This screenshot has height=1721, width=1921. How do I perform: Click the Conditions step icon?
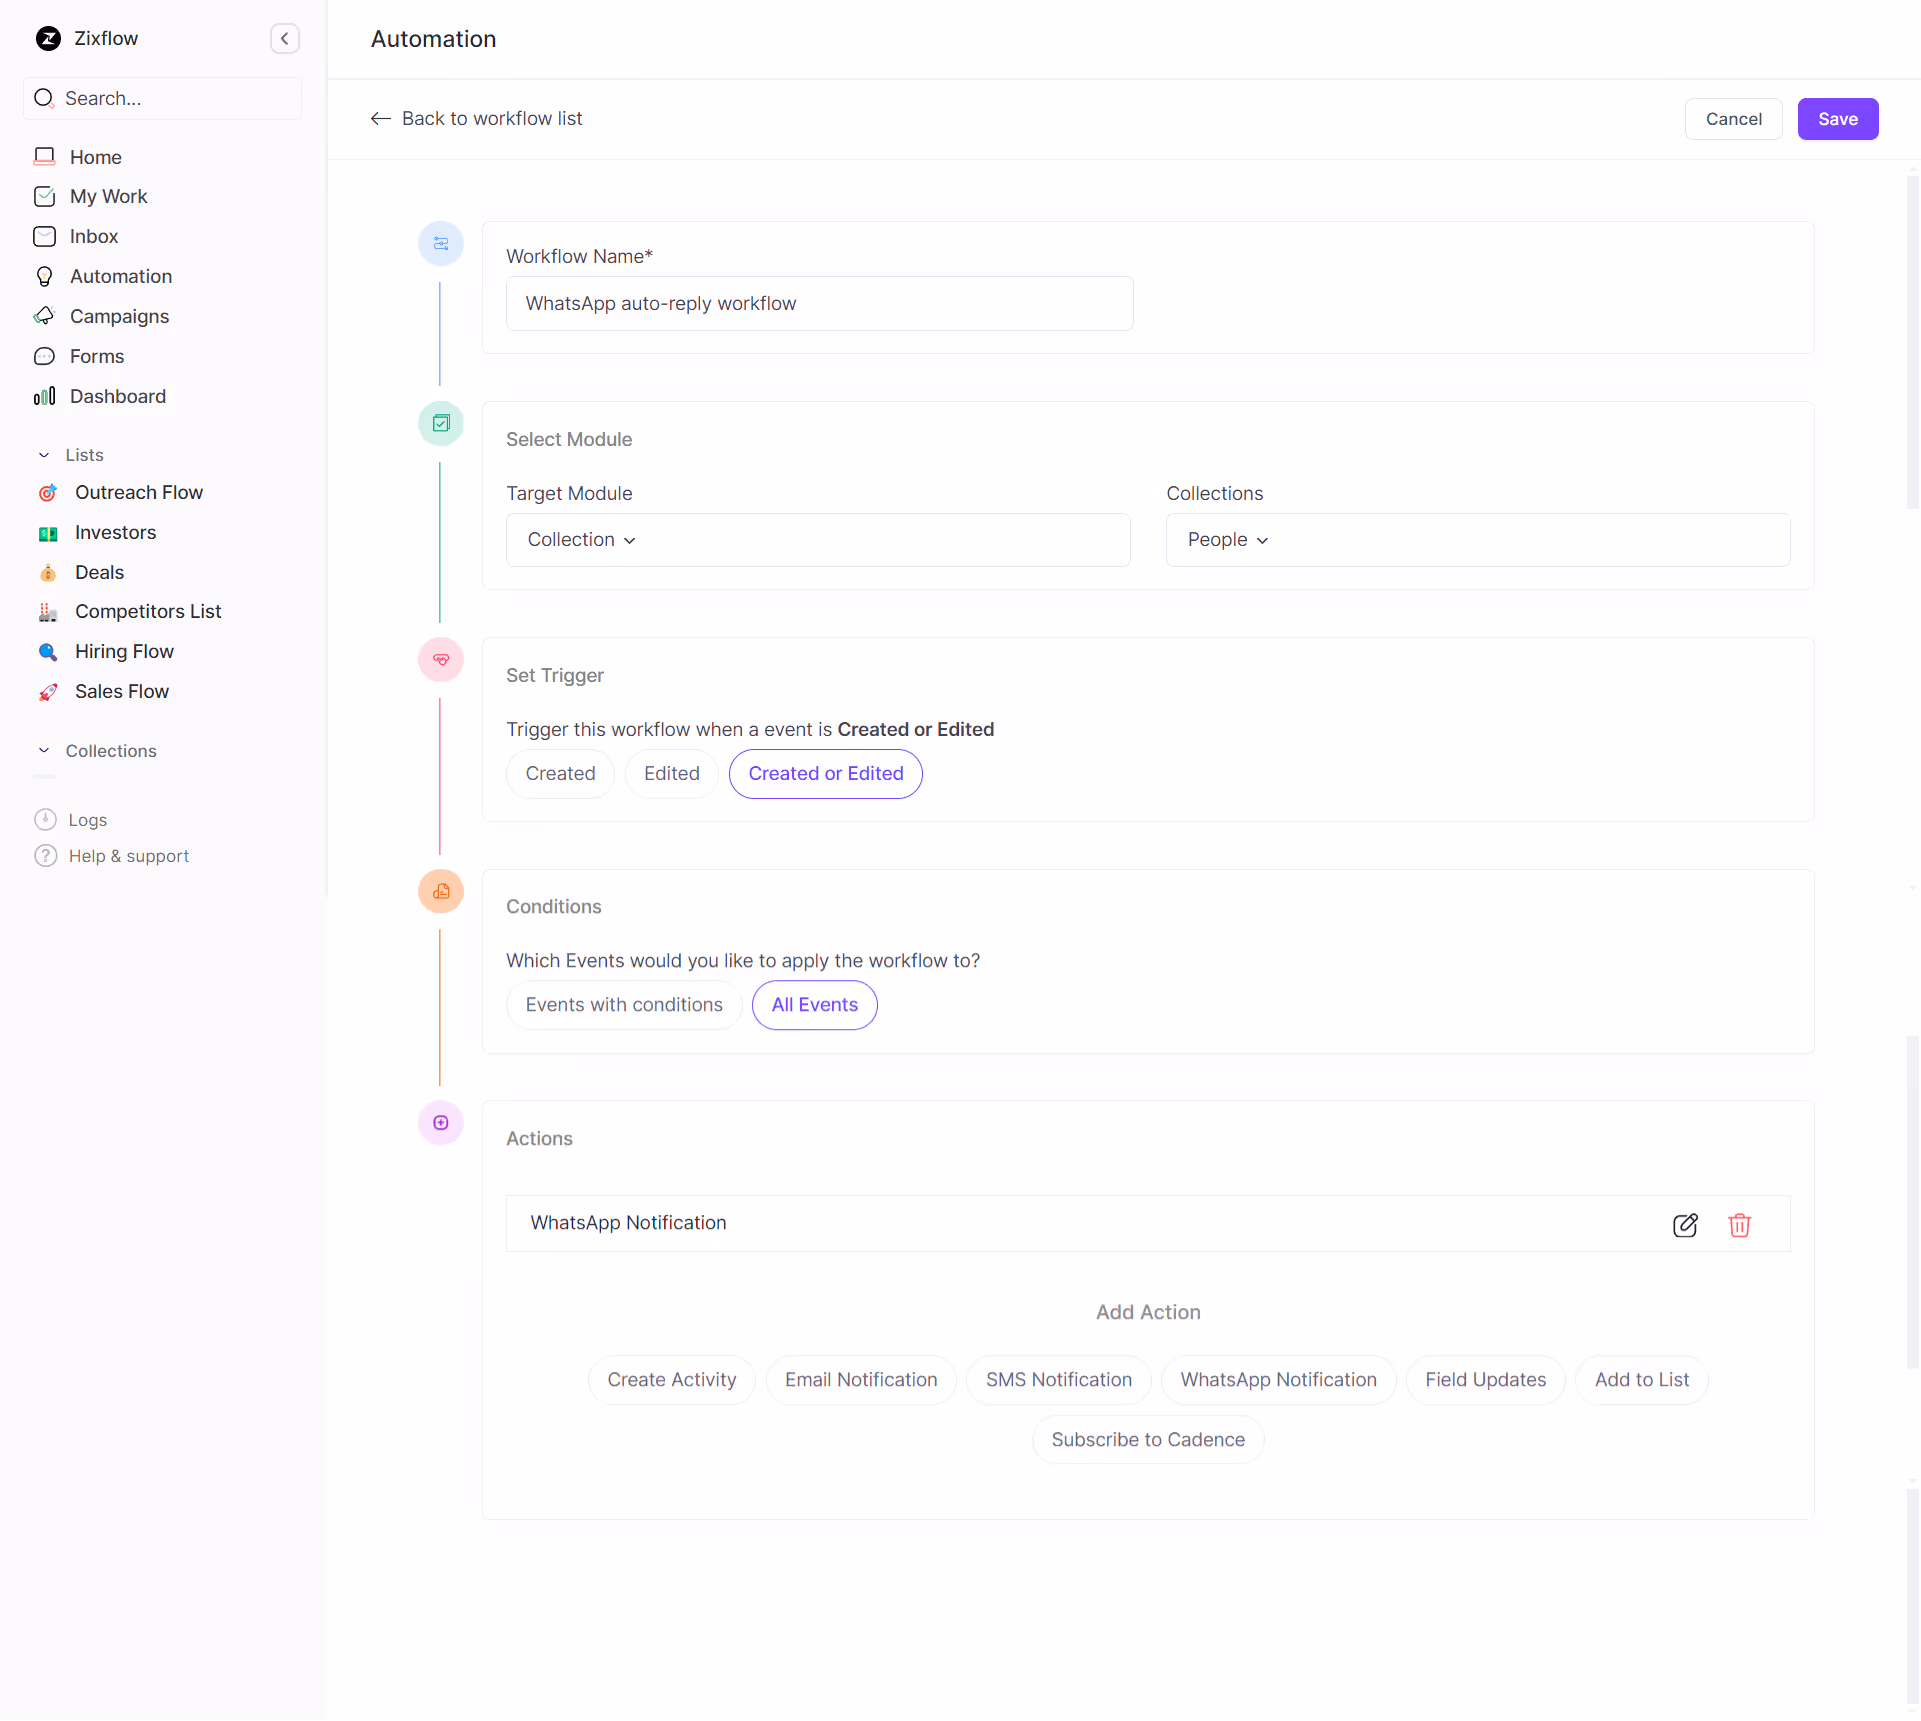tap(441, 892)
